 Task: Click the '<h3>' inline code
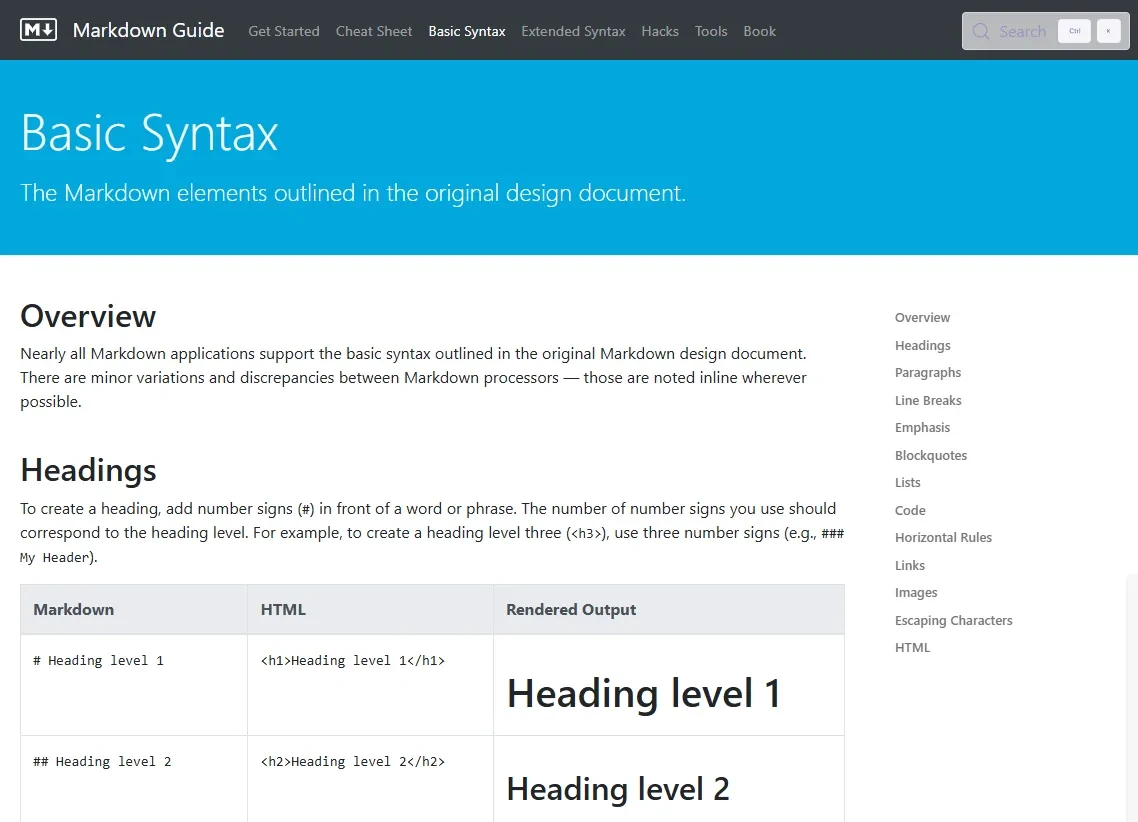coord(588,534)
